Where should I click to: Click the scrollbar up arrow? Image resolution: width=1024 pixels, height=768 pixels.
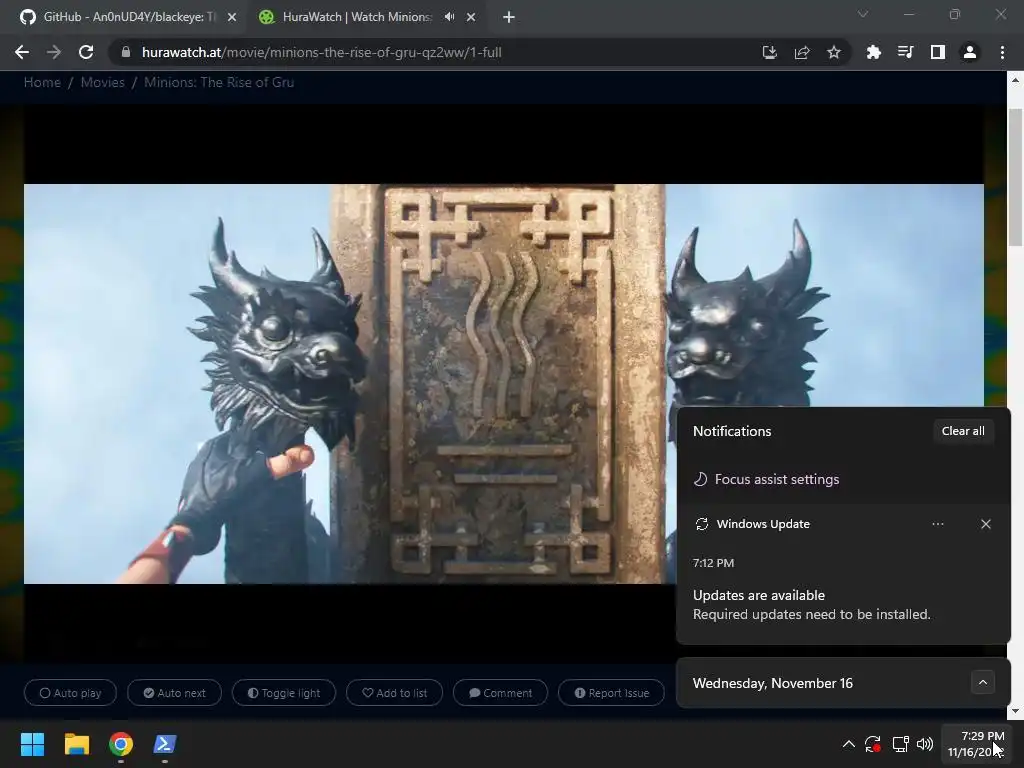tap(1016, 80)
